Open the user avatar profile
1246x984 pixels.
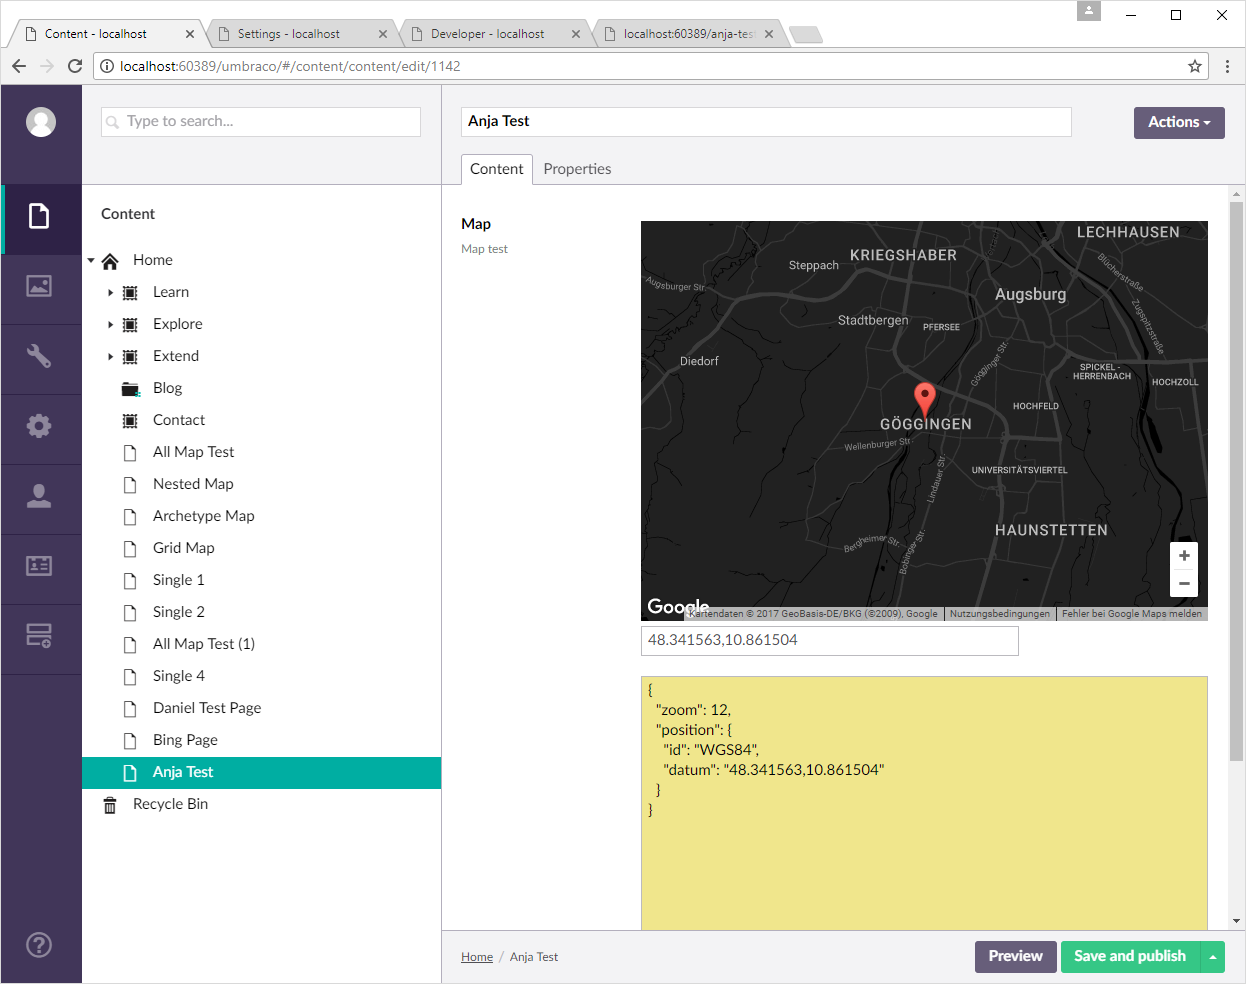pos(41,122)
